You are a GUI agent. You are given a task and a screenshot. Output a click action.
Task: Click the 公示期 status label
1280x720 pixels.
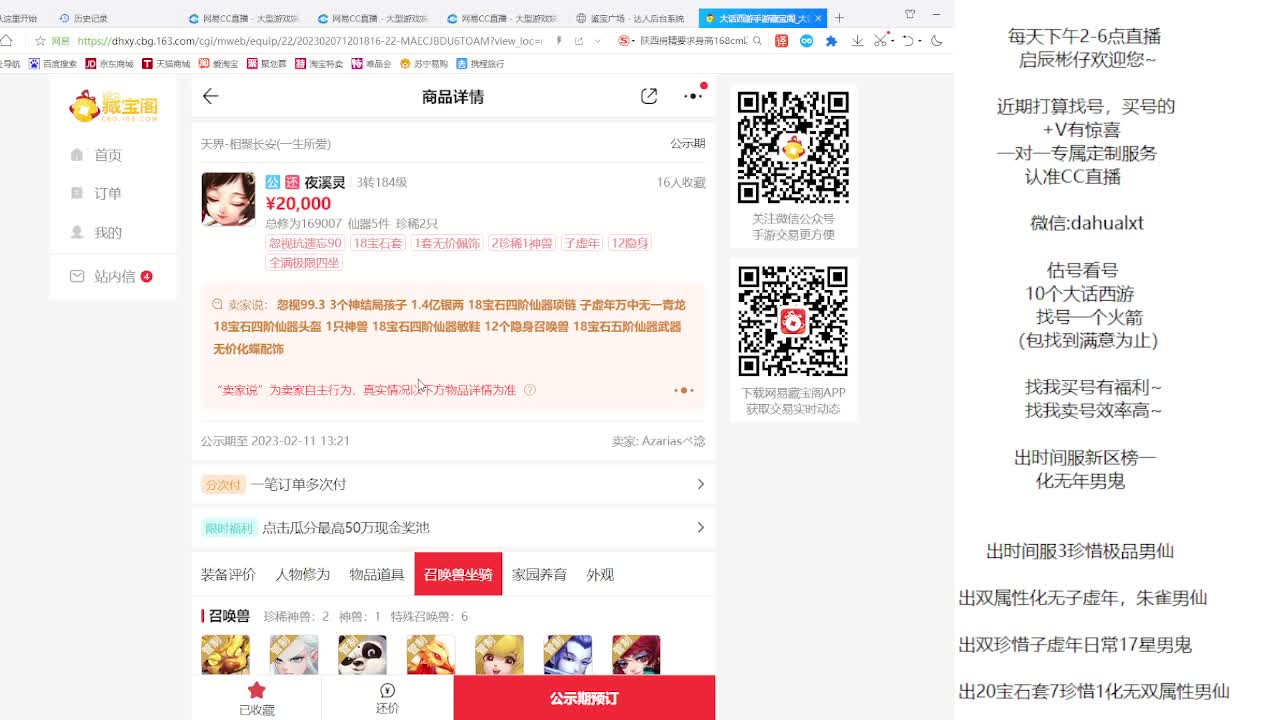coord(688,144)
